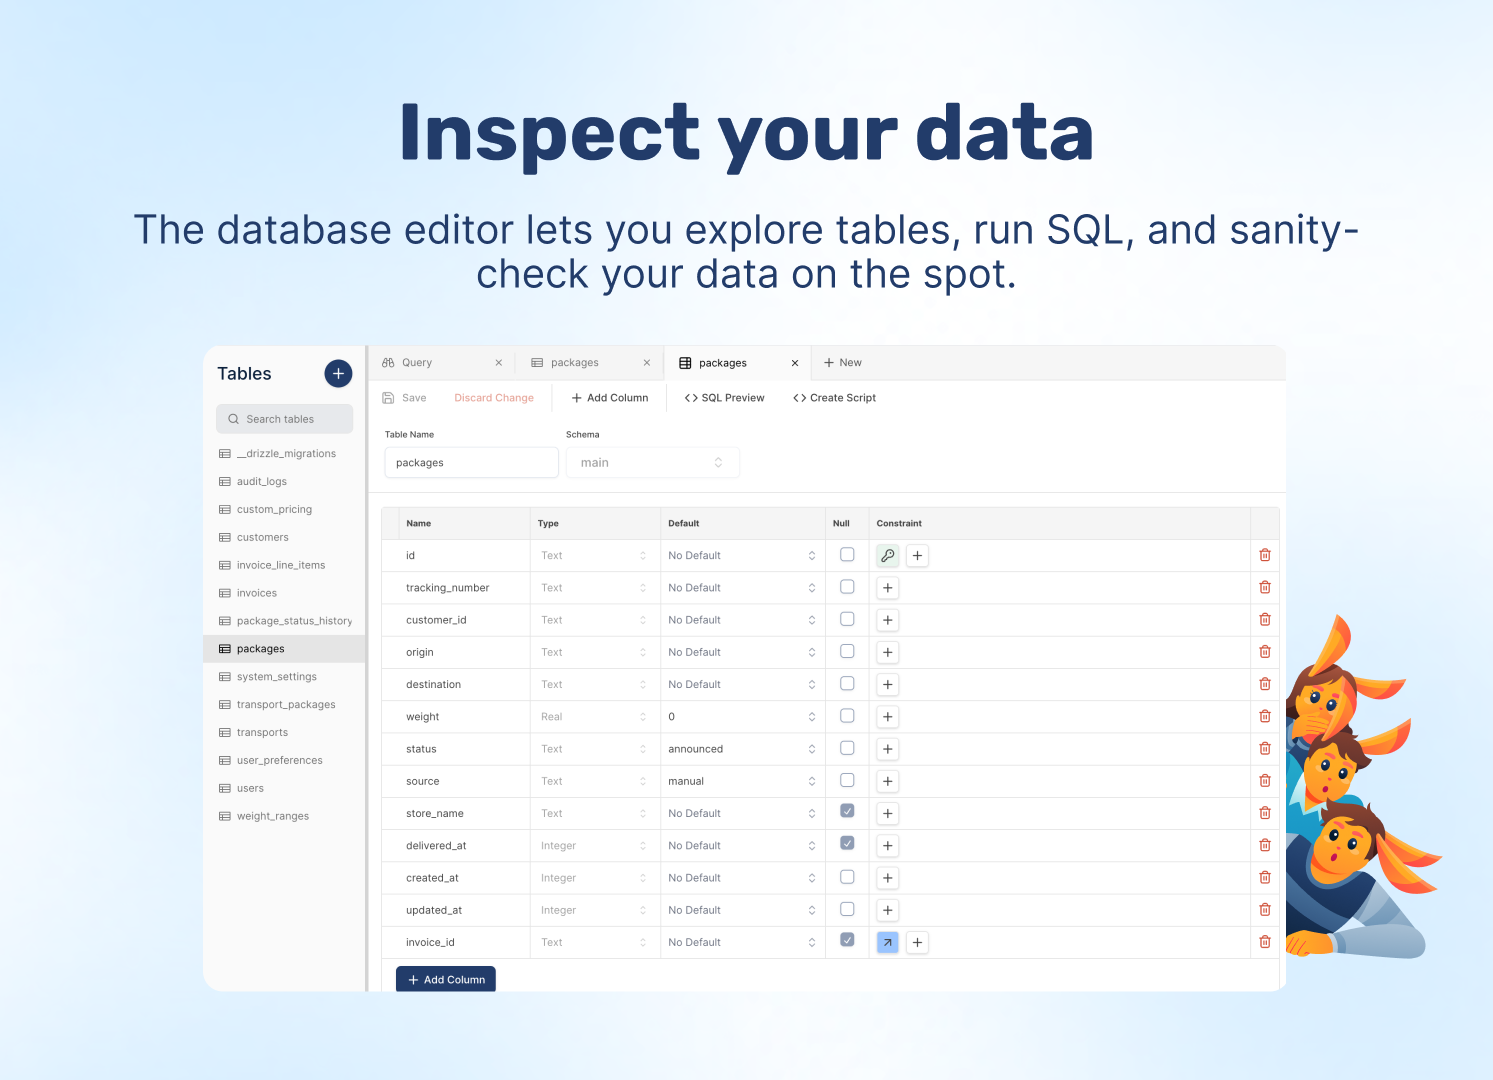Click the Table Name input field
The width and height of the screenshot is (1493, 1080).
pos(471,463)
